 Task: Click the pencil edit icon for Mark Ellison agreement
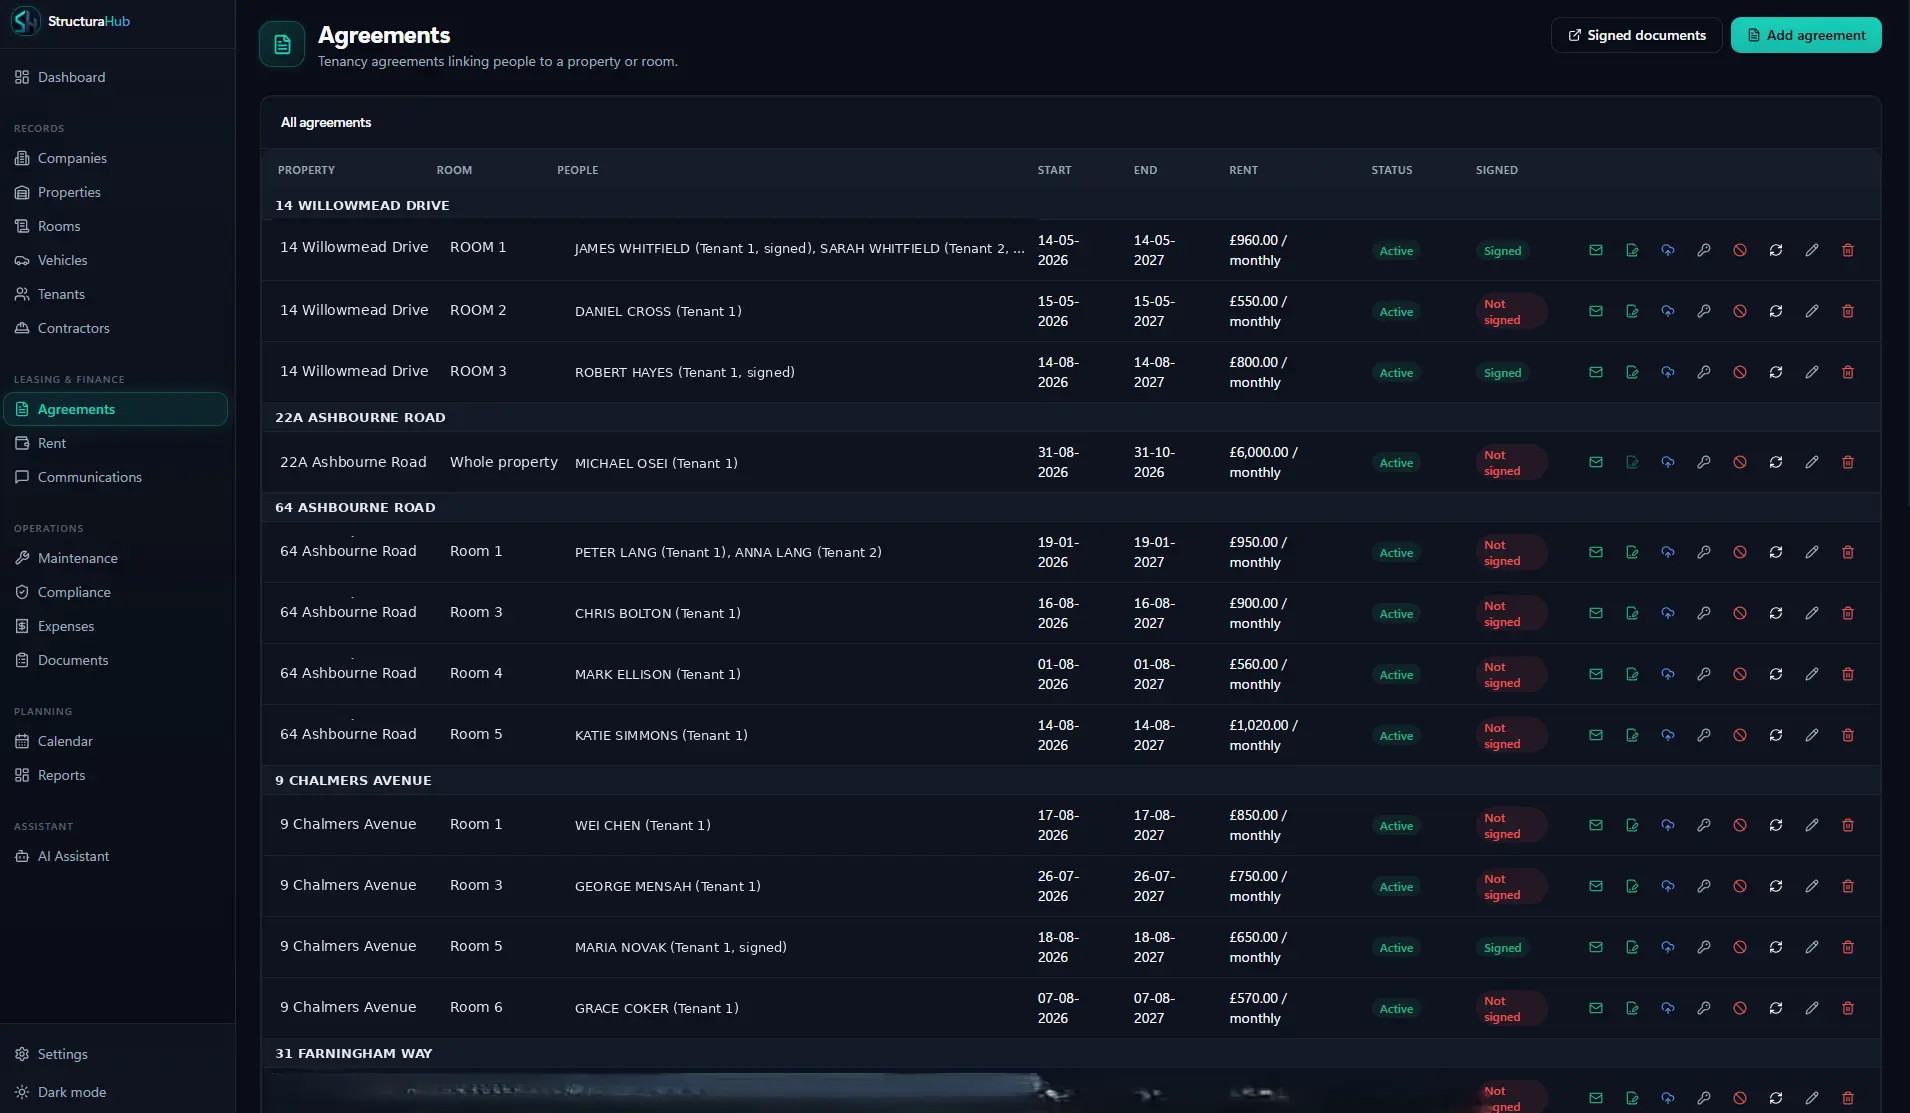point(1812,674)
